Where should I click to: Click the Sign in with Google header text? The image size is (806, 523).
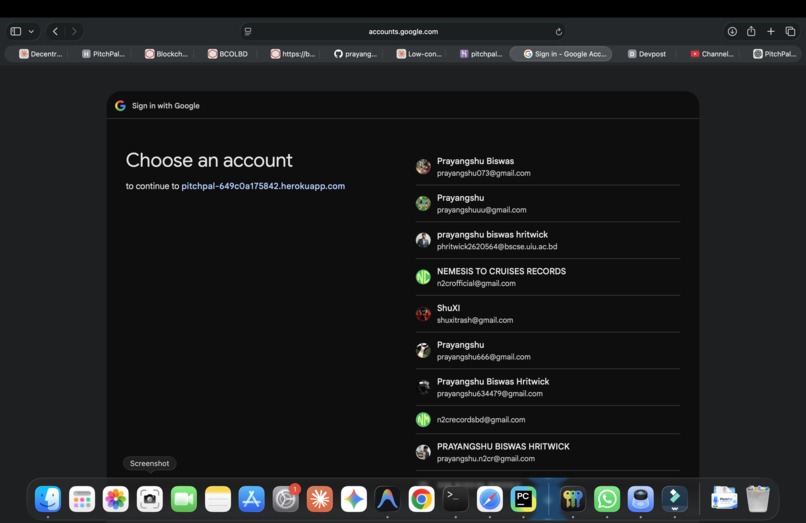click(x=166, y=105)
